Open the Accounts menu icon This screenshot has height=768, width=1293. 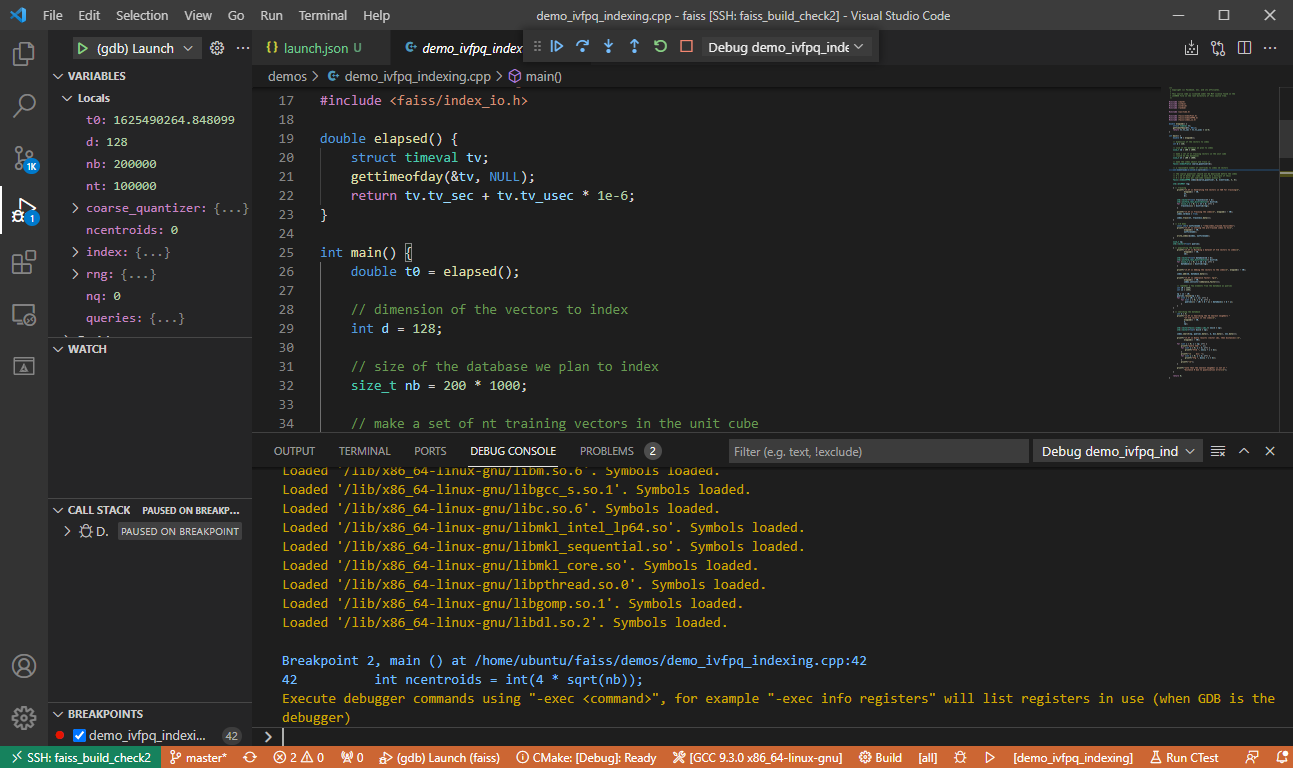tap(24, 666)
